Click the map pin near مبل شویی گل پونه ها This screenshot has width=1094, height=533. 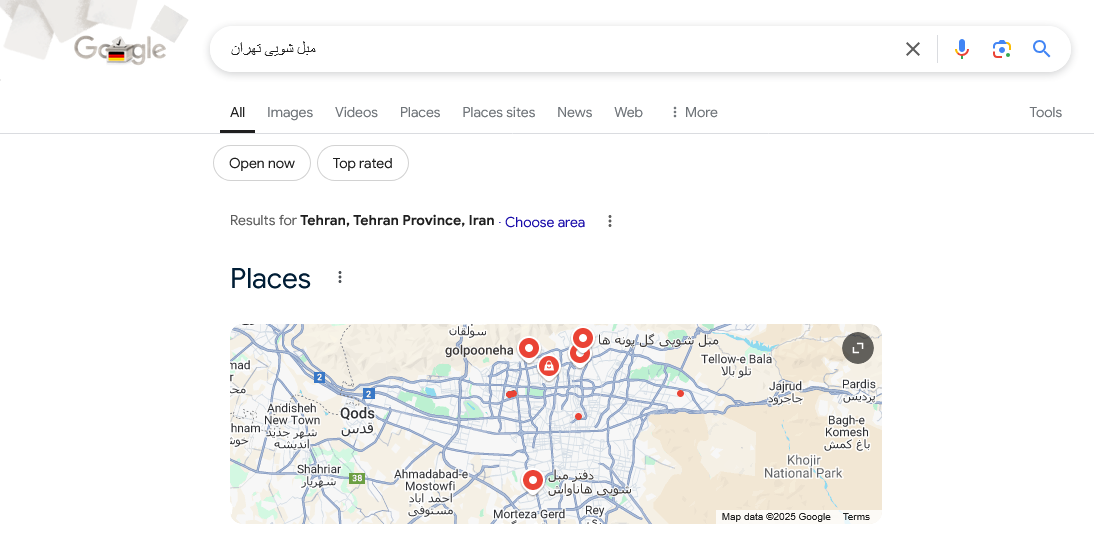[583, 338]
